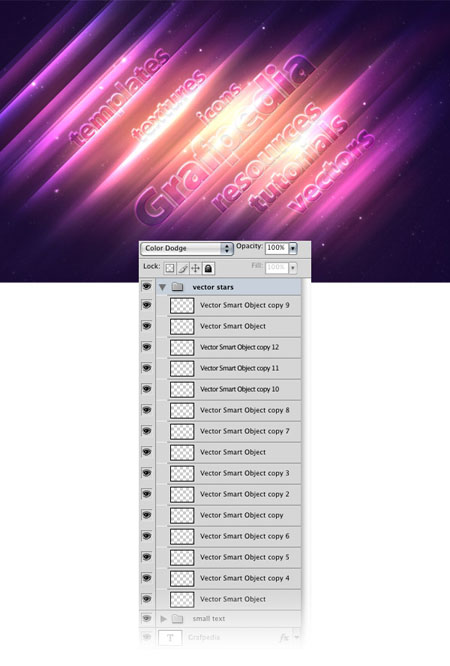Image resolution: width=450 pixels, height=666 pixels.
Task: Click thumbnail of Vector Smart Object copy 3
Action: pyautogui.click(x=182, y=474)
